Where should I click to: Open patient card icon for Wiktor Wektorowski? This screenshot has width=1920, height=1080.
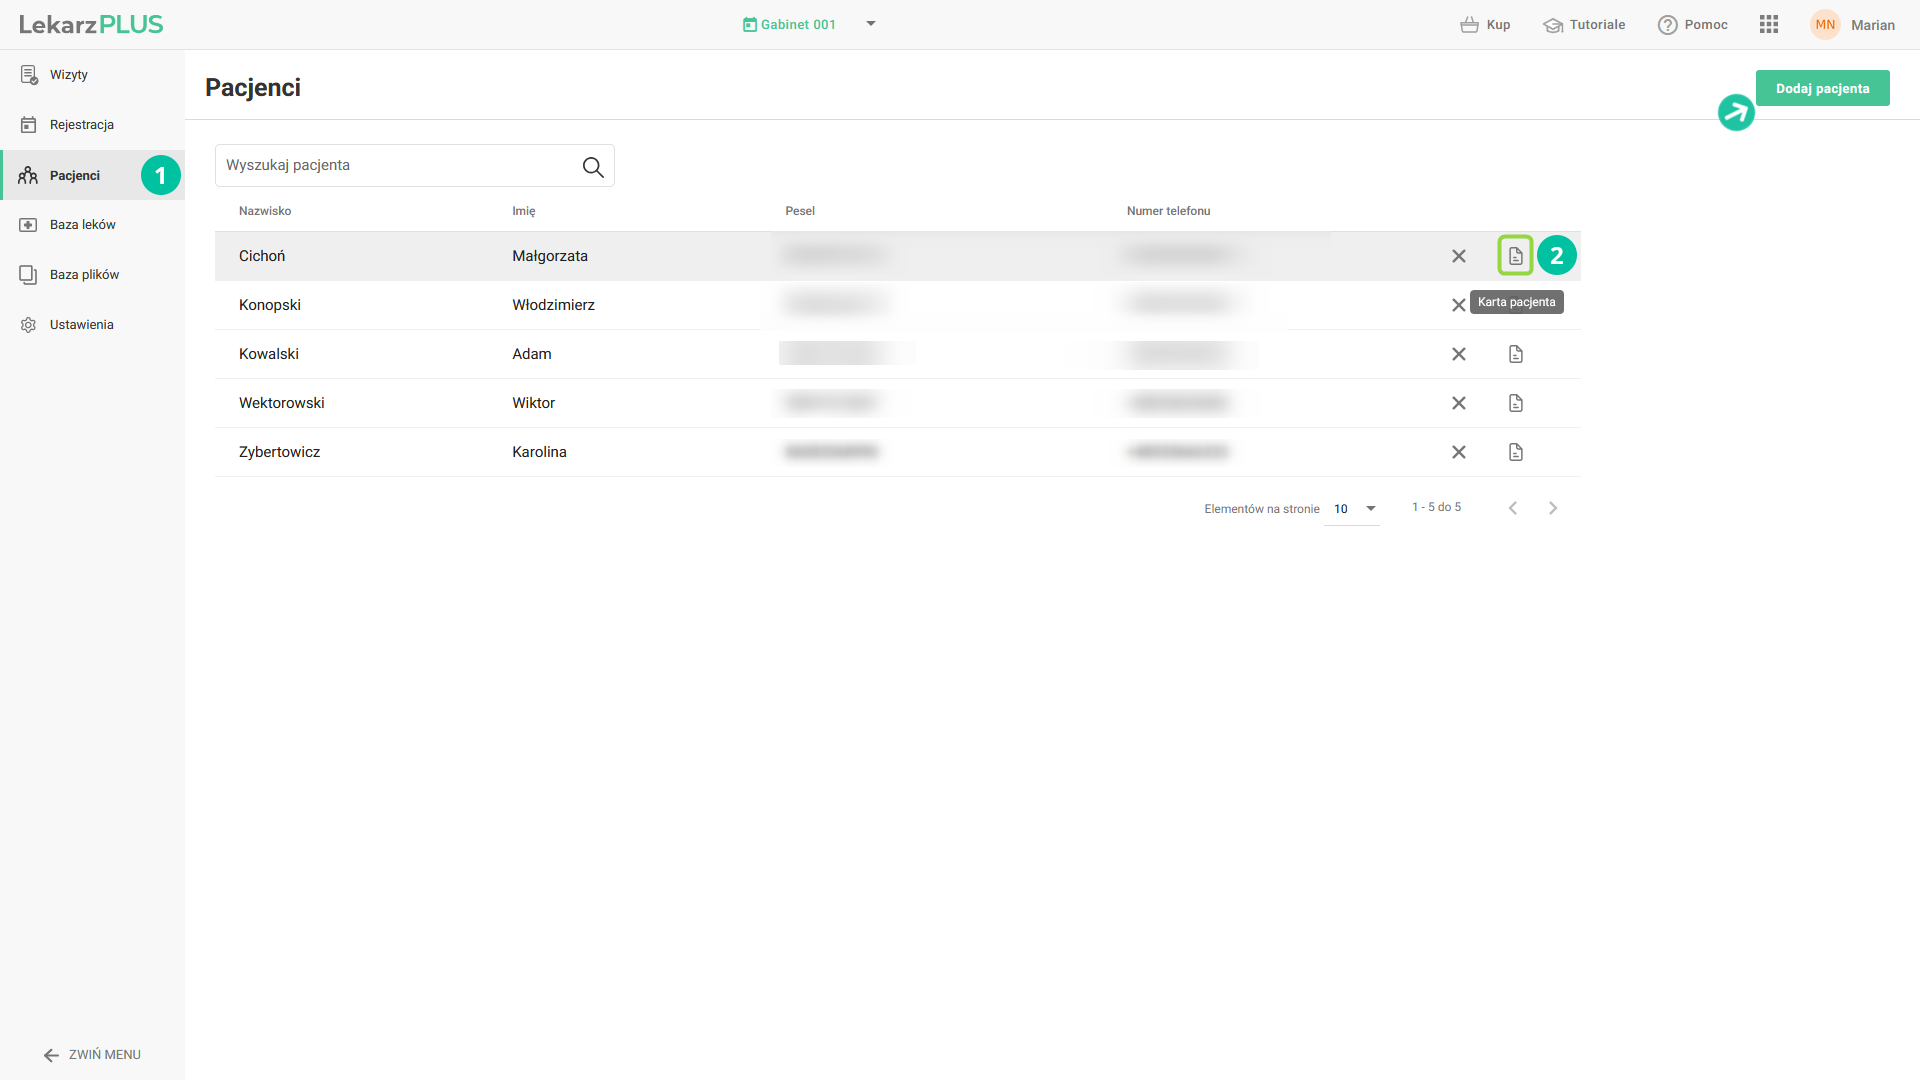(x=1515, y=403)
